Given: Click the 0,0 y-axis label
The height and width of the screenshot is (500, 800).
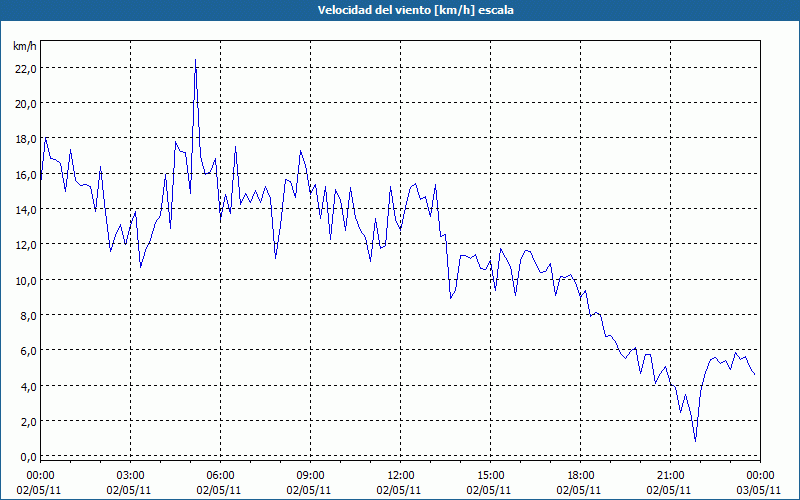Looking at the screenshot, I should click(x=28, y=457).
